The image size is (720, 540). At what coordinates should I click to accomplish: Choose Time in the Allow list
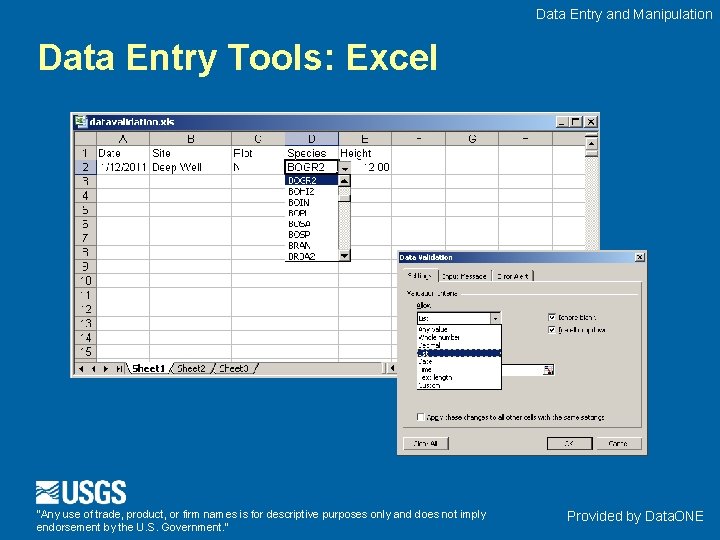[459, 369]
